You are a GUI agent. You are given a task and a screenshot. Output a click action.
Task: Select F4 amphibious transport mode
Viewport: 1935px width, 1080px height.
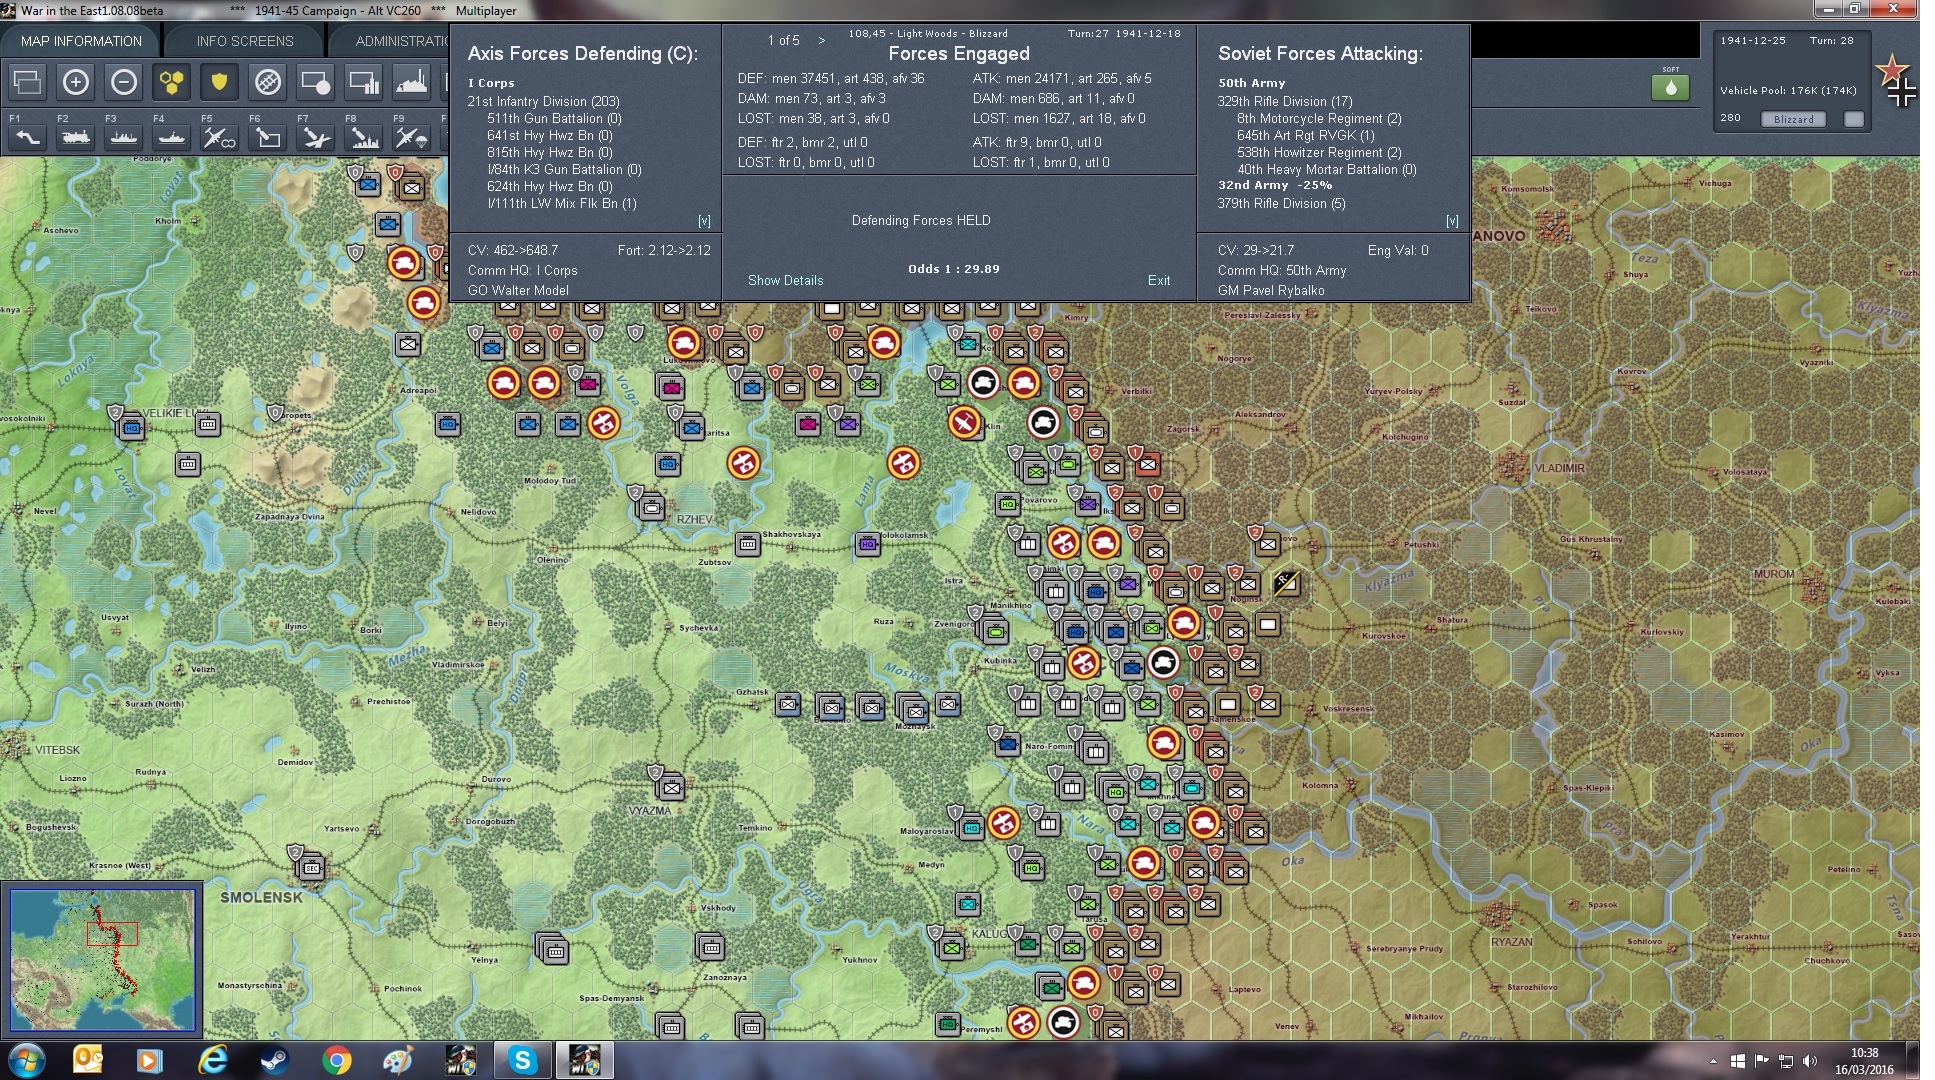click(171, 138)
